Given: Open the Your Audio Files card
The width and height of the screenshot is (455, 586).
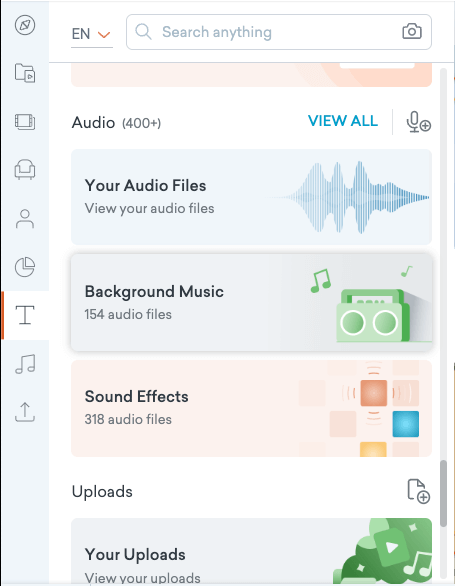Looking at the screenshot, I should pyautogui.click(x=251, y=197).
